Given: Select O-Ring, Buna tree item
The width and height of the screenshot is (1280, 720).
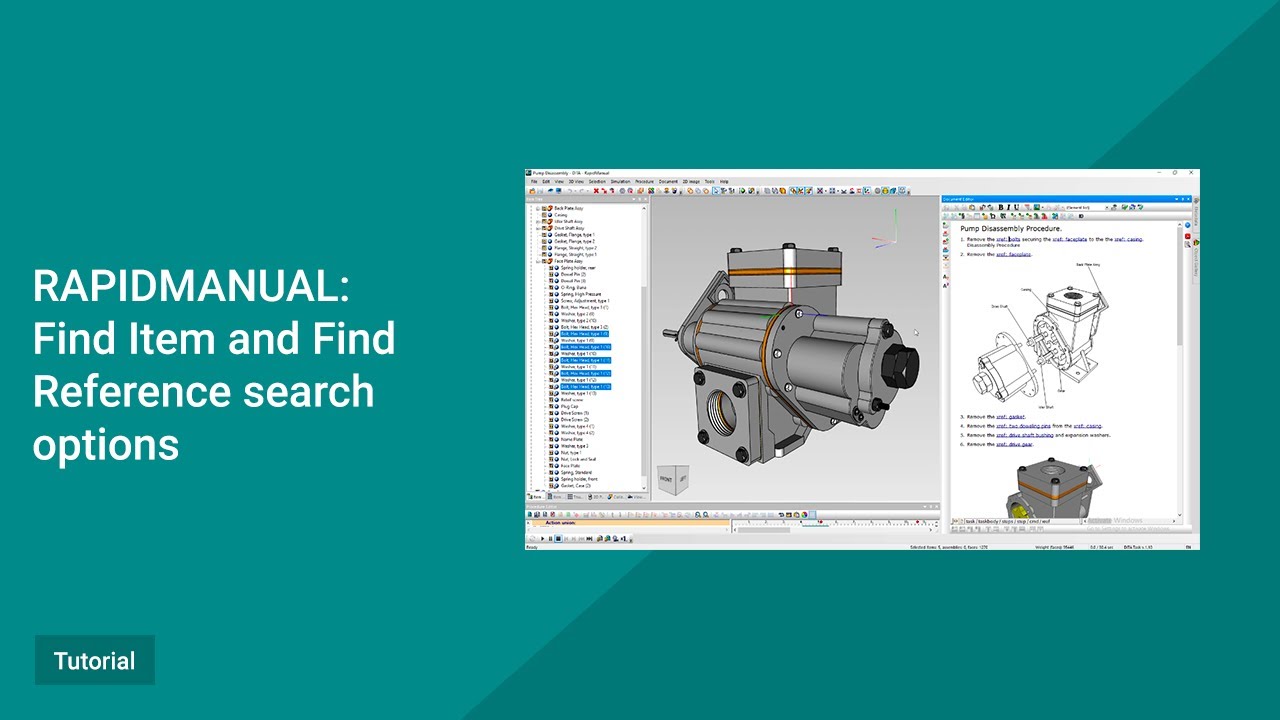Looking at the screenshot, I should coord(574,287).
